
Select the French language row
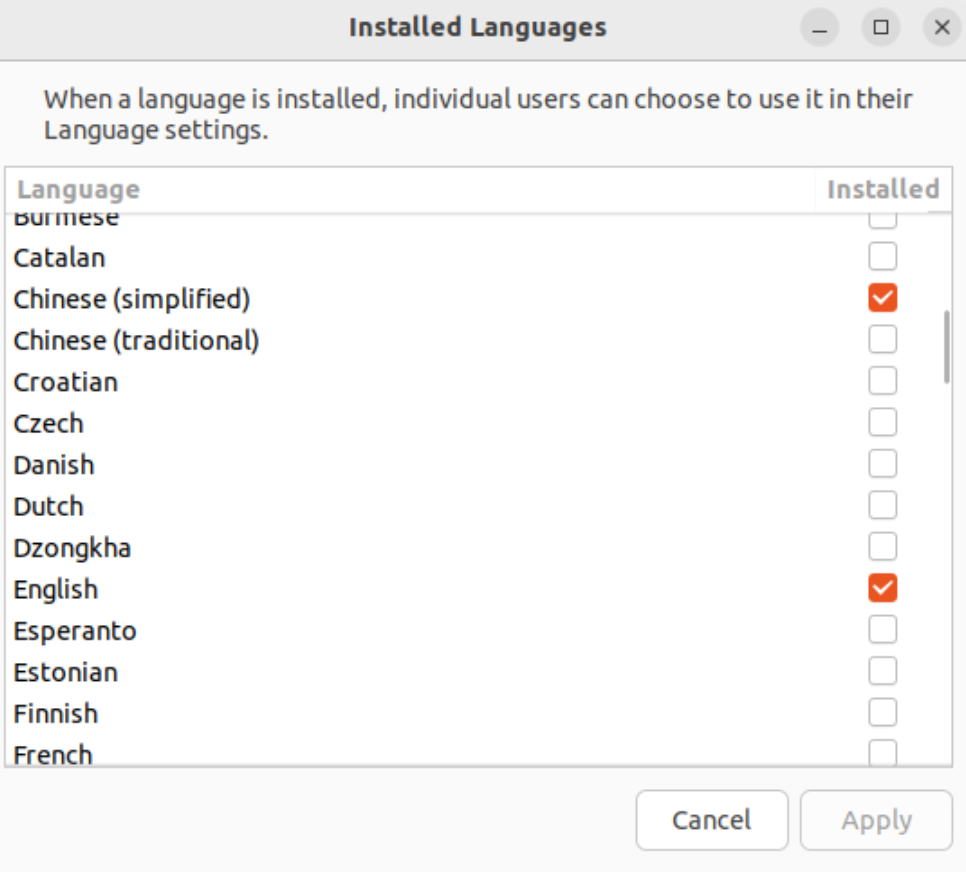point(53,754)
